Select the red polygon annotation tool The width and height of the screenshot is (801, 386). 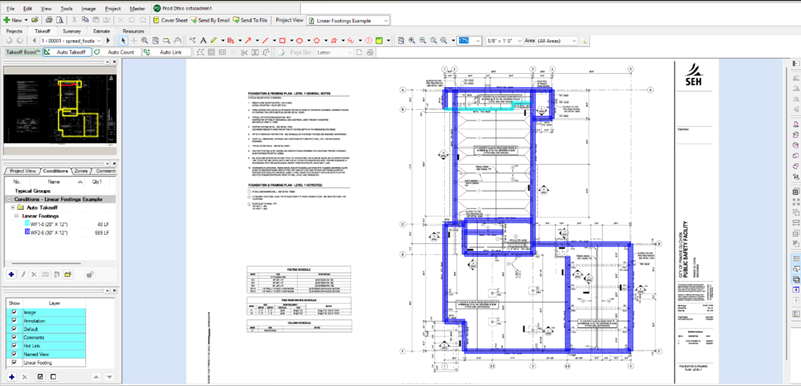[x=317, y=40]
